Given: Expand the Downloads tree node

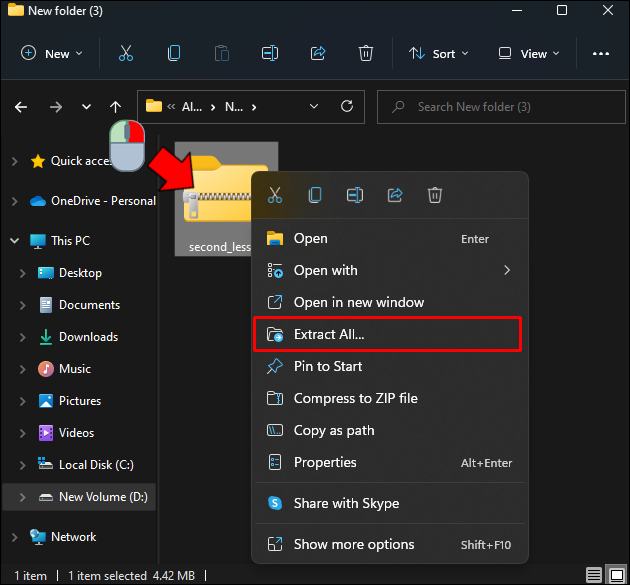Looking at the screenshot, I should tap(22, 337).
